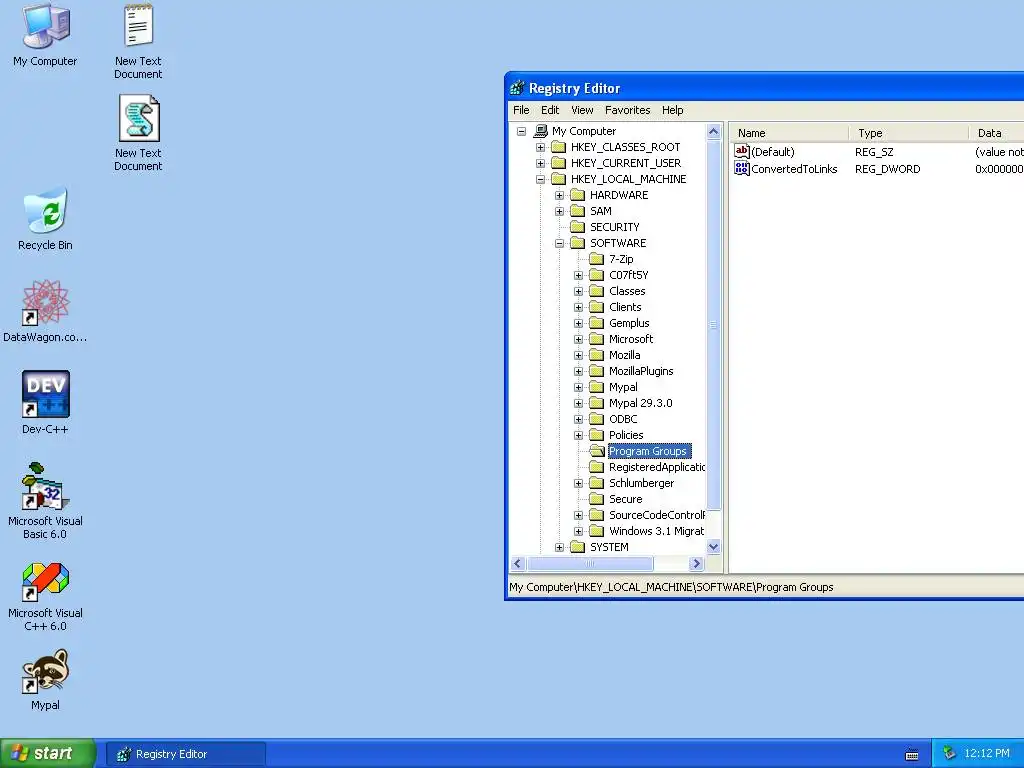The height and width of the screenshot is (768, 1024).
Task: Expand the ODBC key
Action: 579,419
